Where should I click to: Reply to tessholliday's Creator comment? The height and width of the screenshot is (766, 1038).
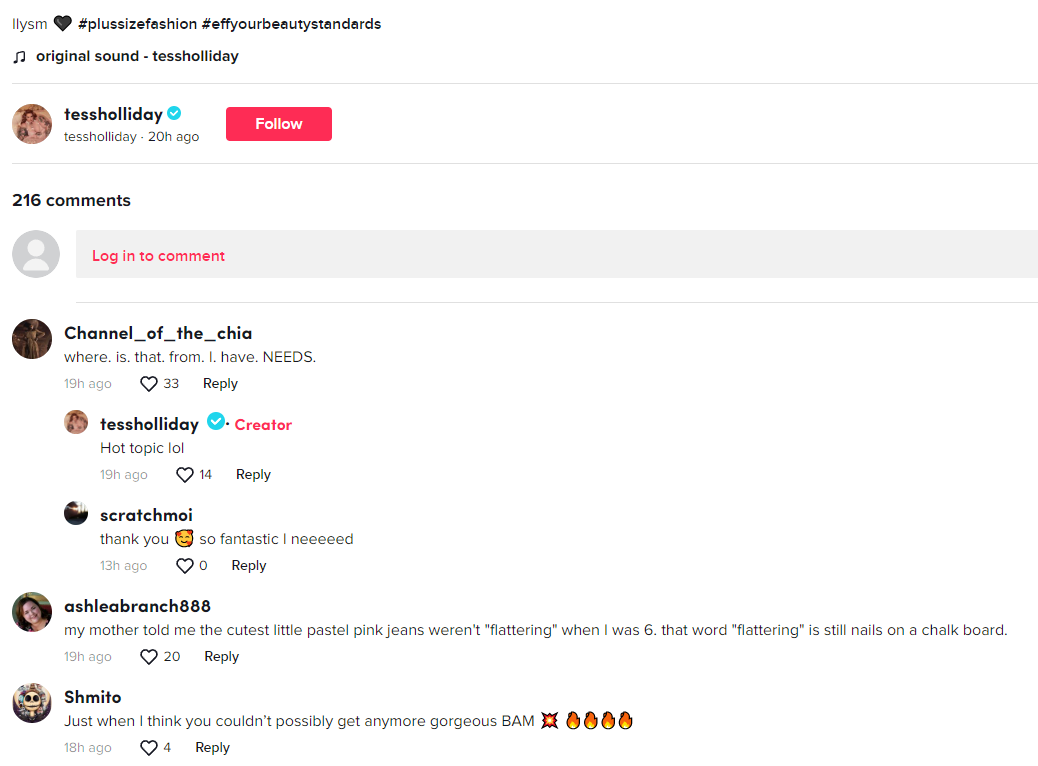(x=254, y=475)
